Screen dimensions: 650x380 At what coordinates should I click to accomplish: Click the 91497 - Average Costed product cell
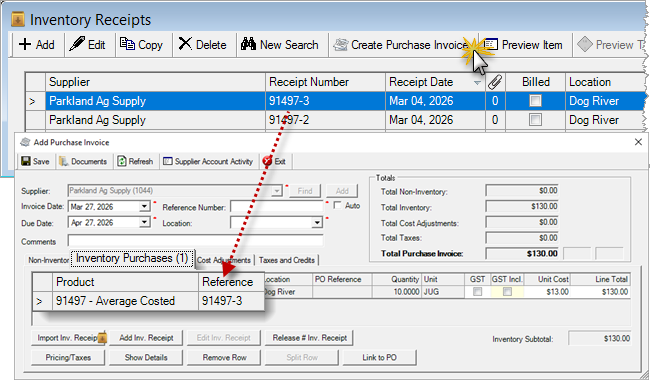tap(126, 301)
